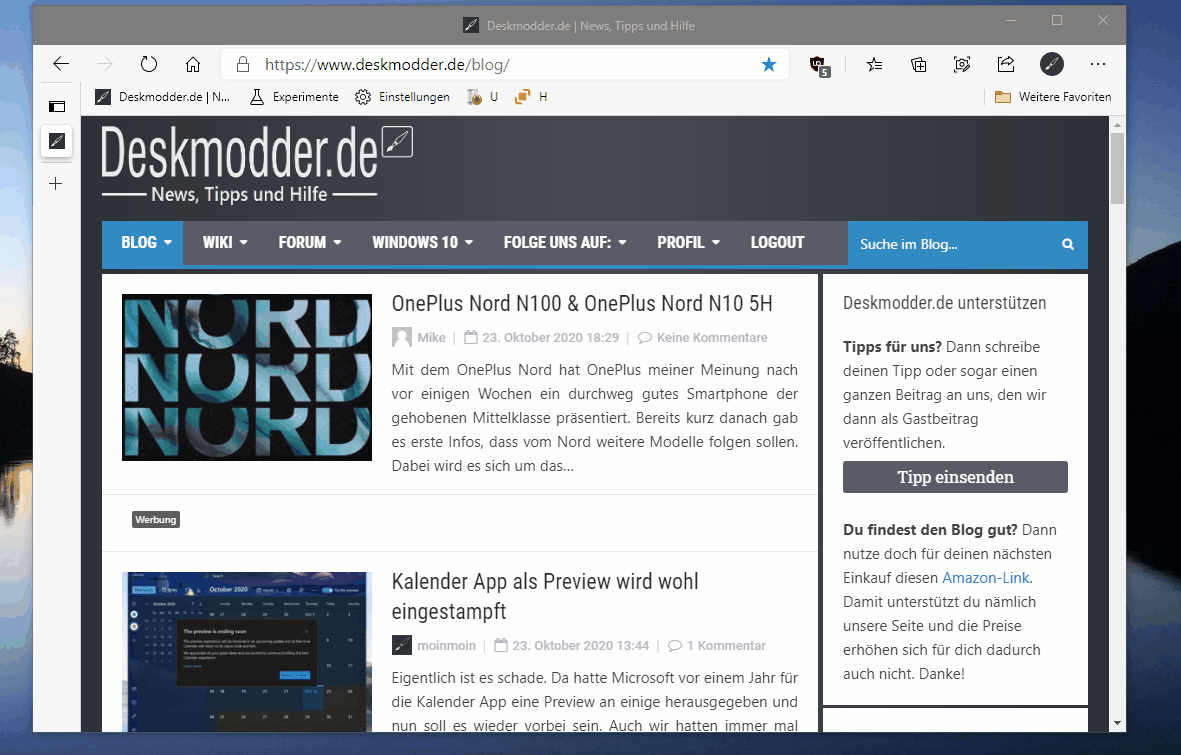Open the Kalender App screenshot thumbnail
Viewport: 1181px width, 755px height.
(247, 652)
